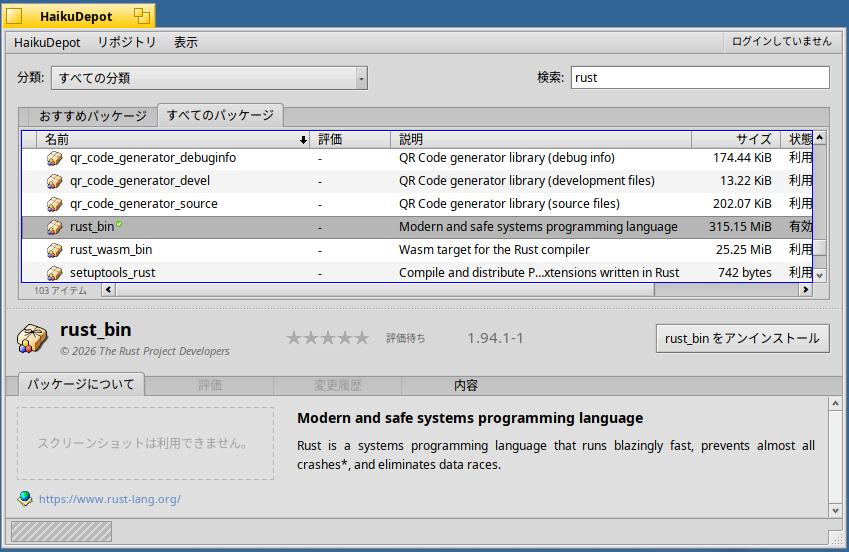Image resolution: width=849 pixels, height=552 pixels.
Task: Click the 13.22 KiB size cell
Action: [x=746, y=181]
